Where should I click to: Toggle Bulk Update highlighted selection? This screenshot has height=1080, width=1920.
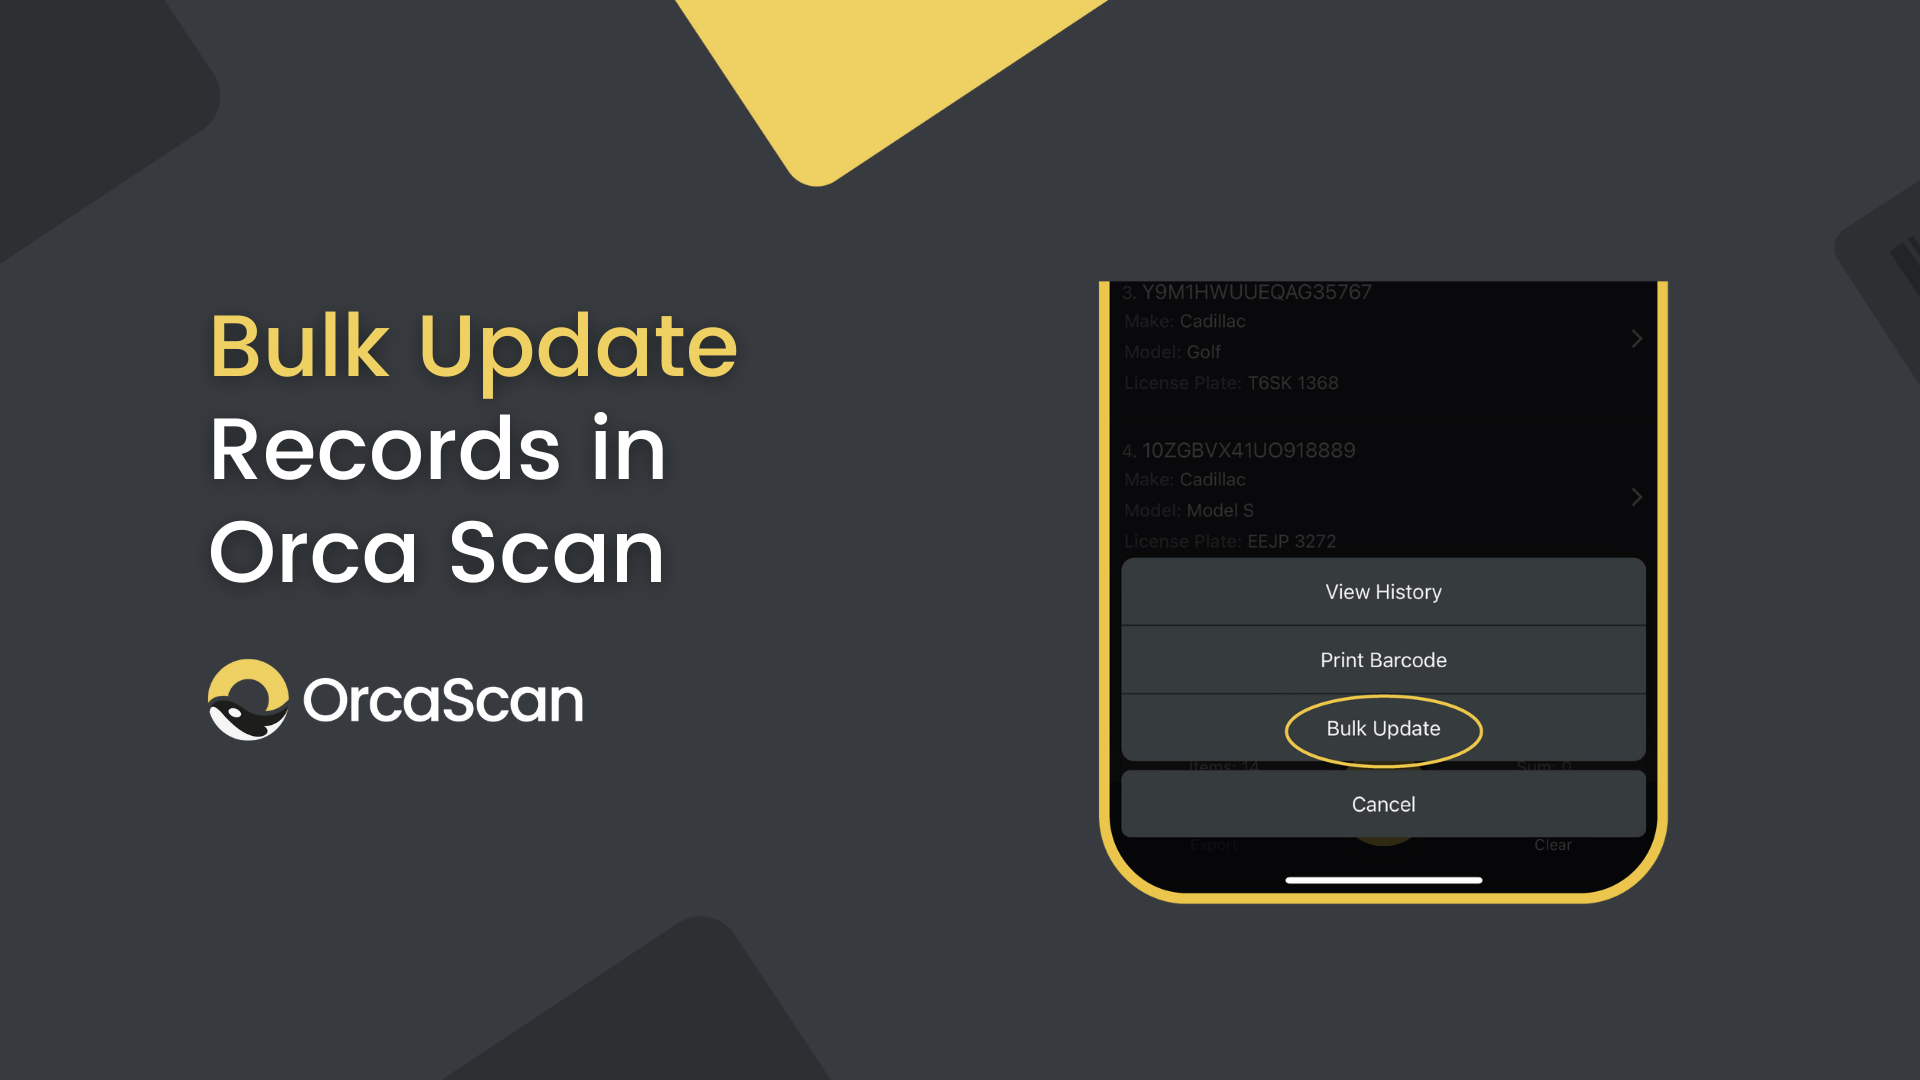point(1383,728)
